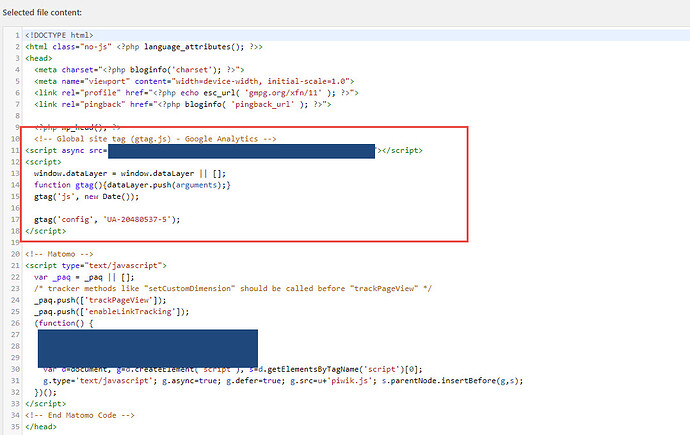Click the (function() { line
690x435 pixels.
tap(64, 323)
